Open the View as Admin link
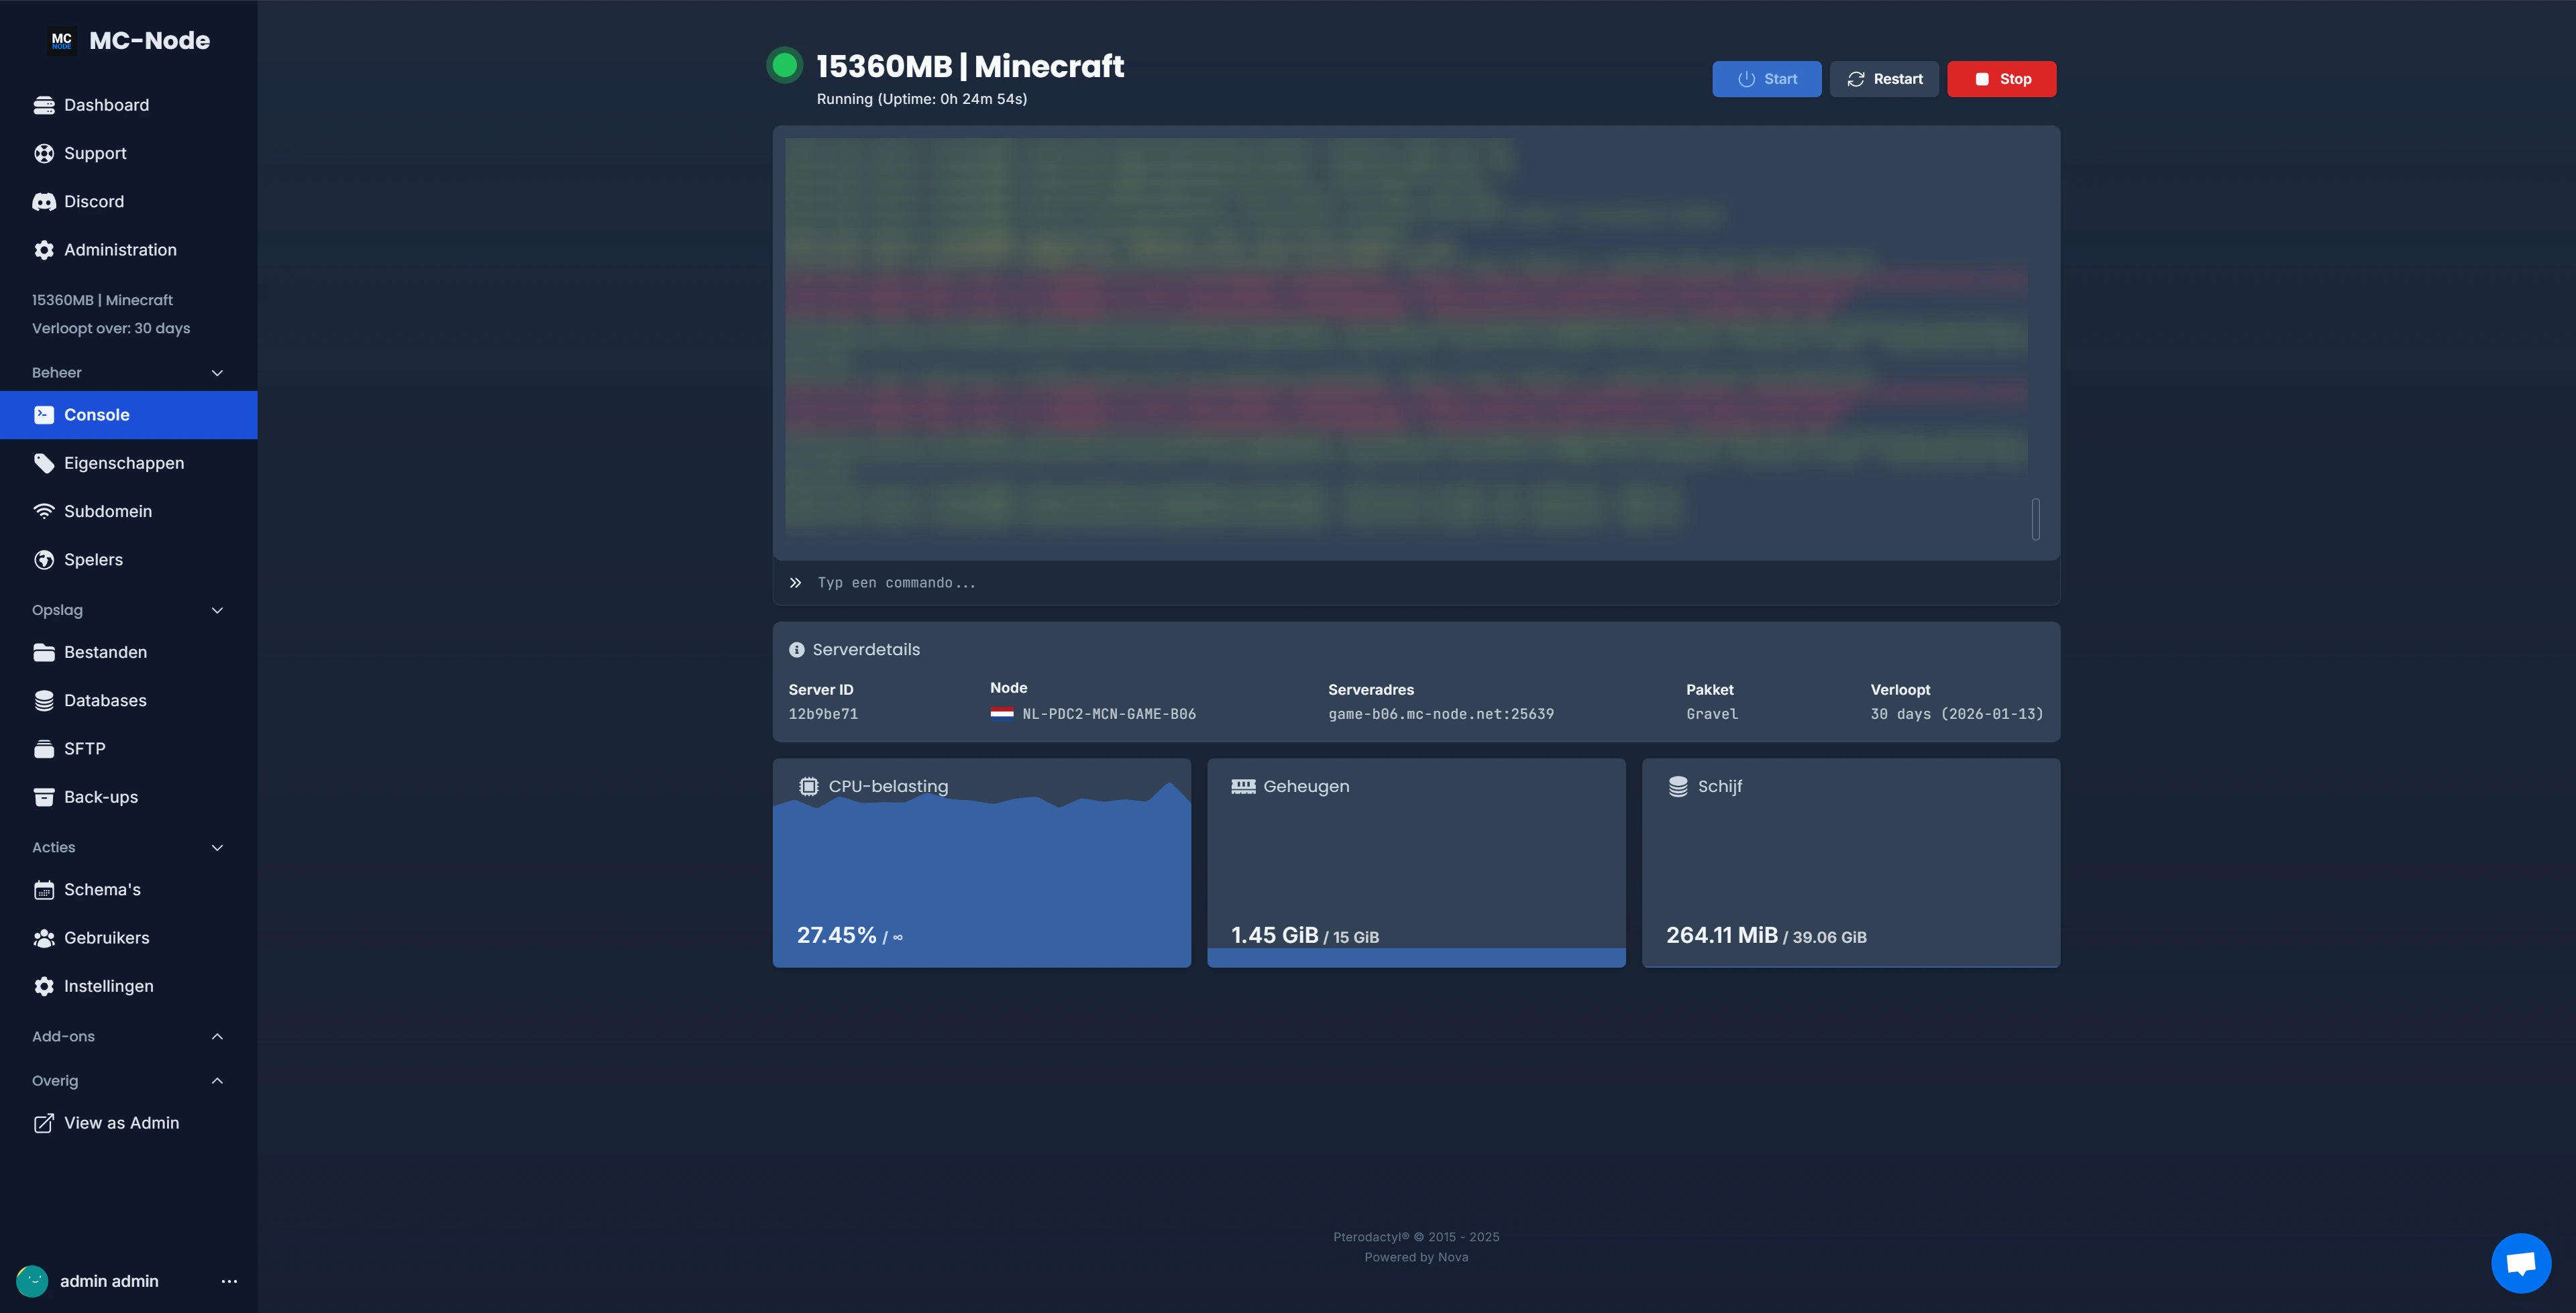Viewport: 2576px width, 1313px height. tap(121, 1122)
